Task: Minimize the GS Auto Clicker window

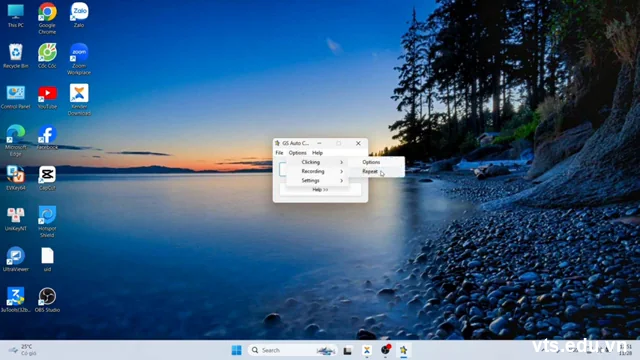Action: point(319,143)
